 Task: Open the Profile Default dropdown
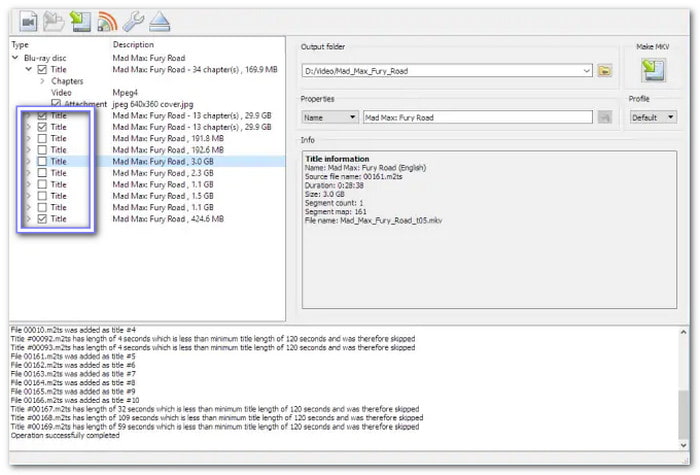pyautogui.click(x=652, y=117)
